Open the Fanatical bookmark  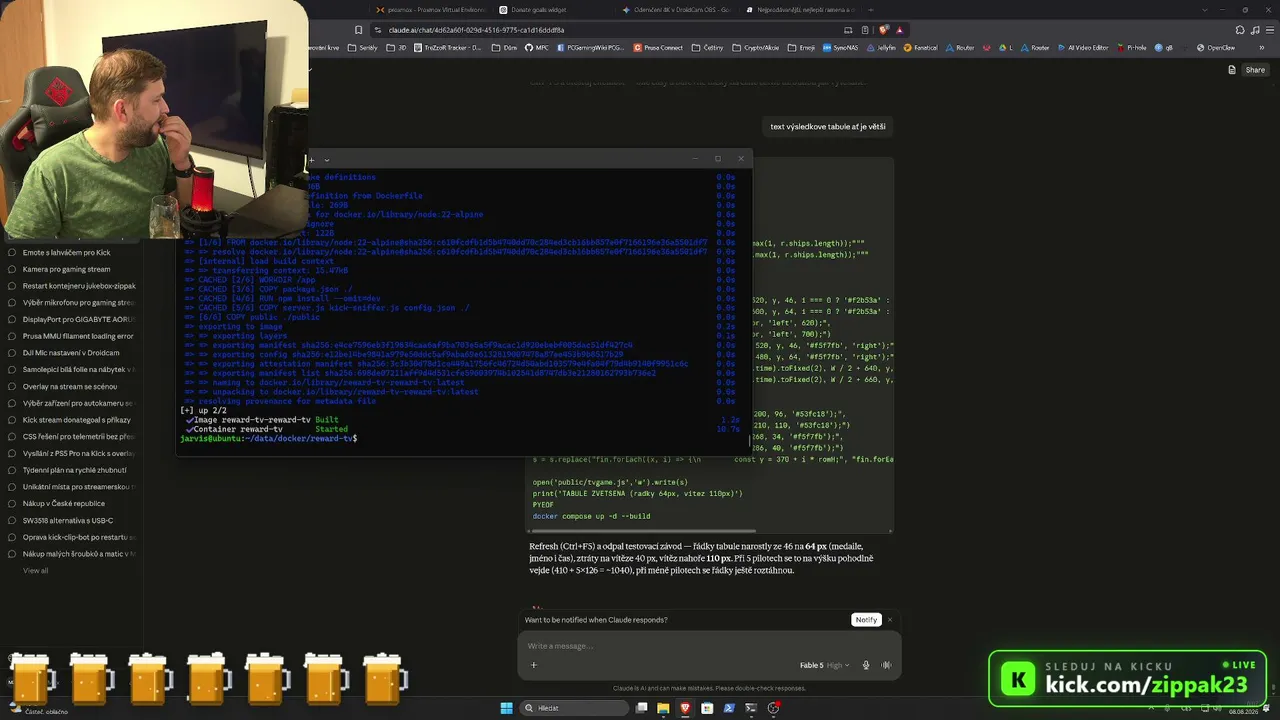pyautogui.click(x=921, y=48)
